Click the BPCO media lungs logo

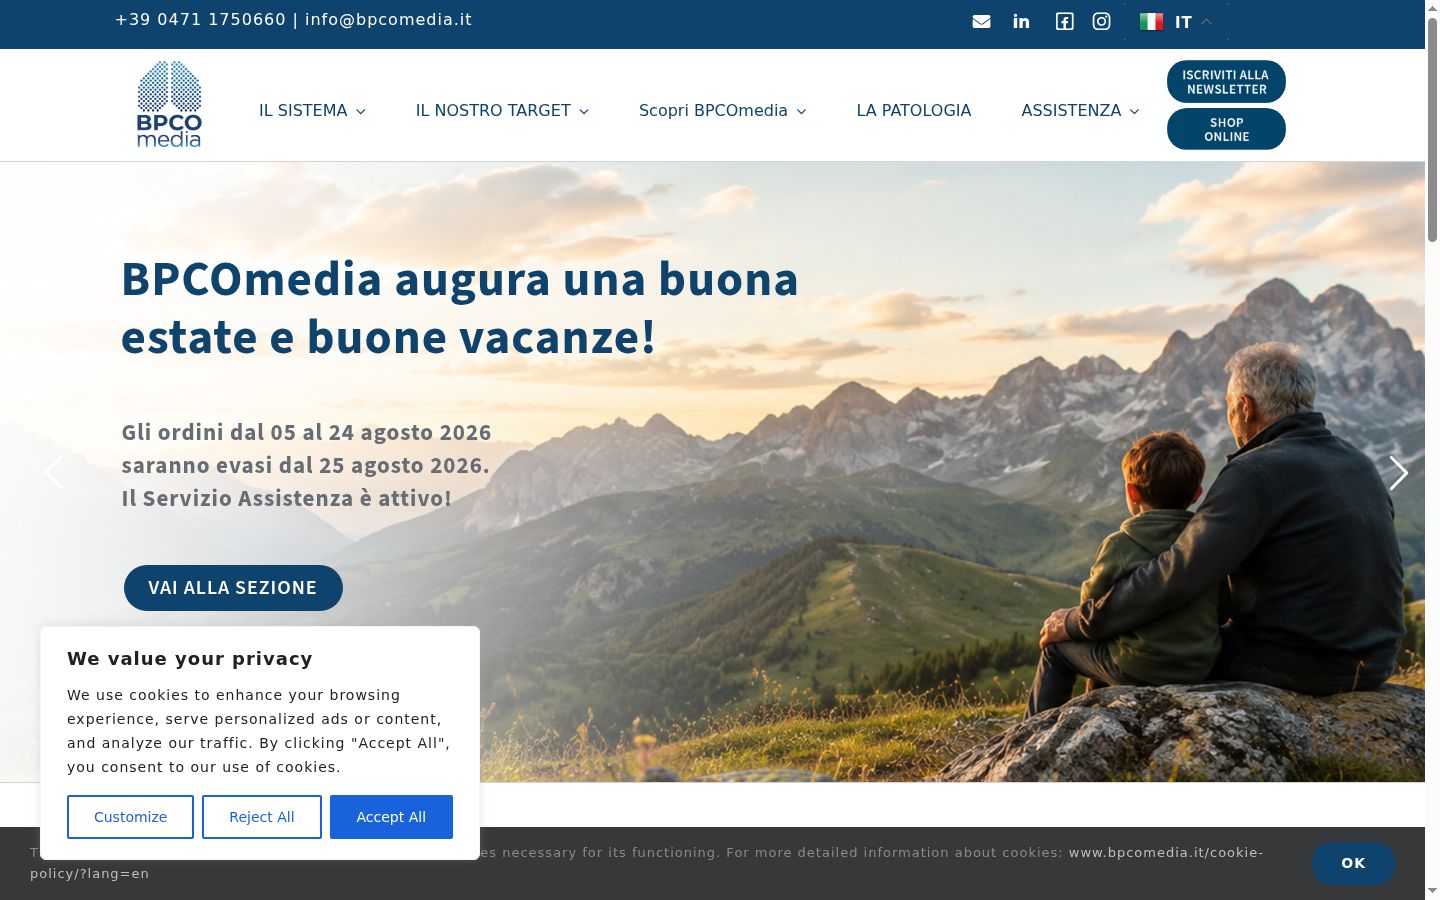coord(169,104)
